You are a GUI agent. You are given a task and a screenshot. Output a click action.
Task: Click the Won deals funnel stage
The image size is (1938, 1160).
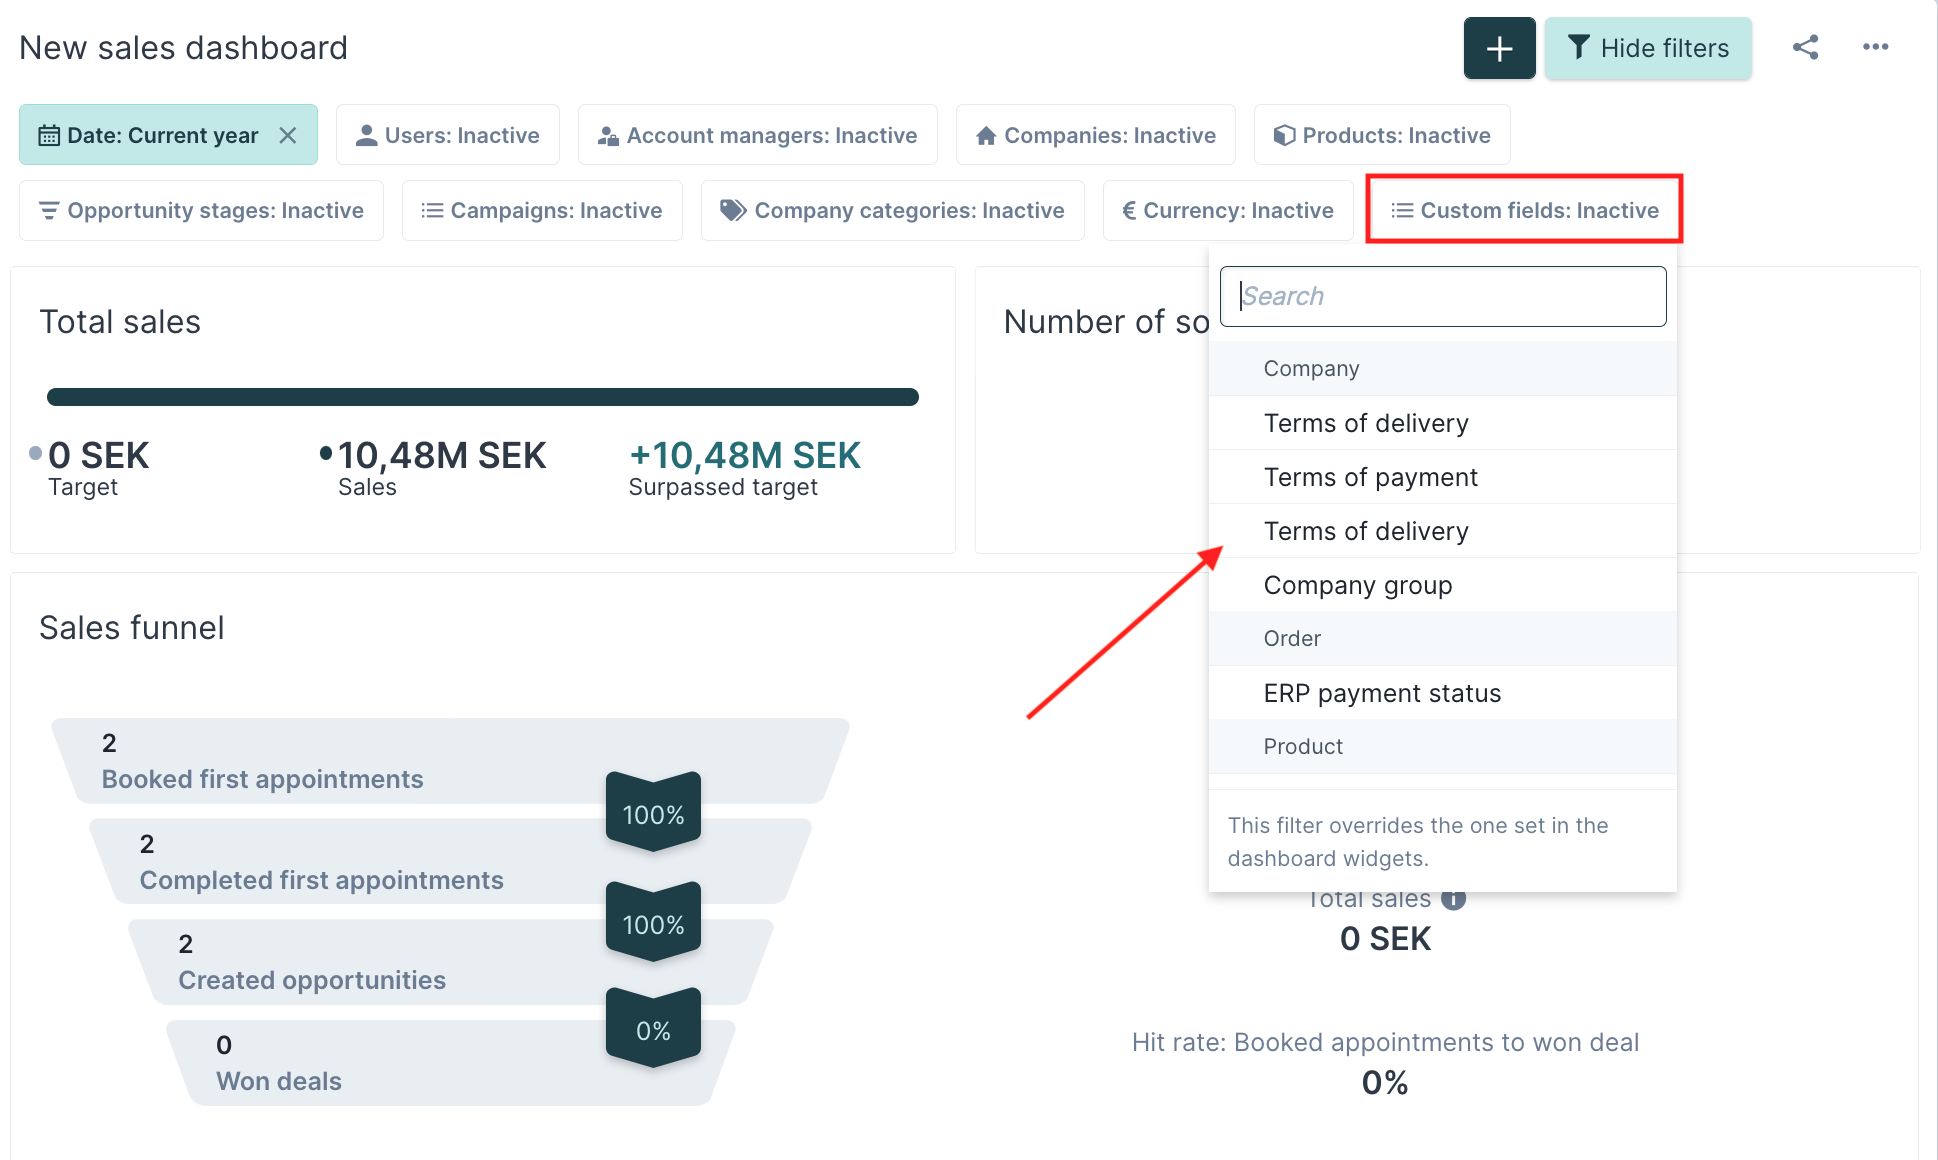(450, 1063)
